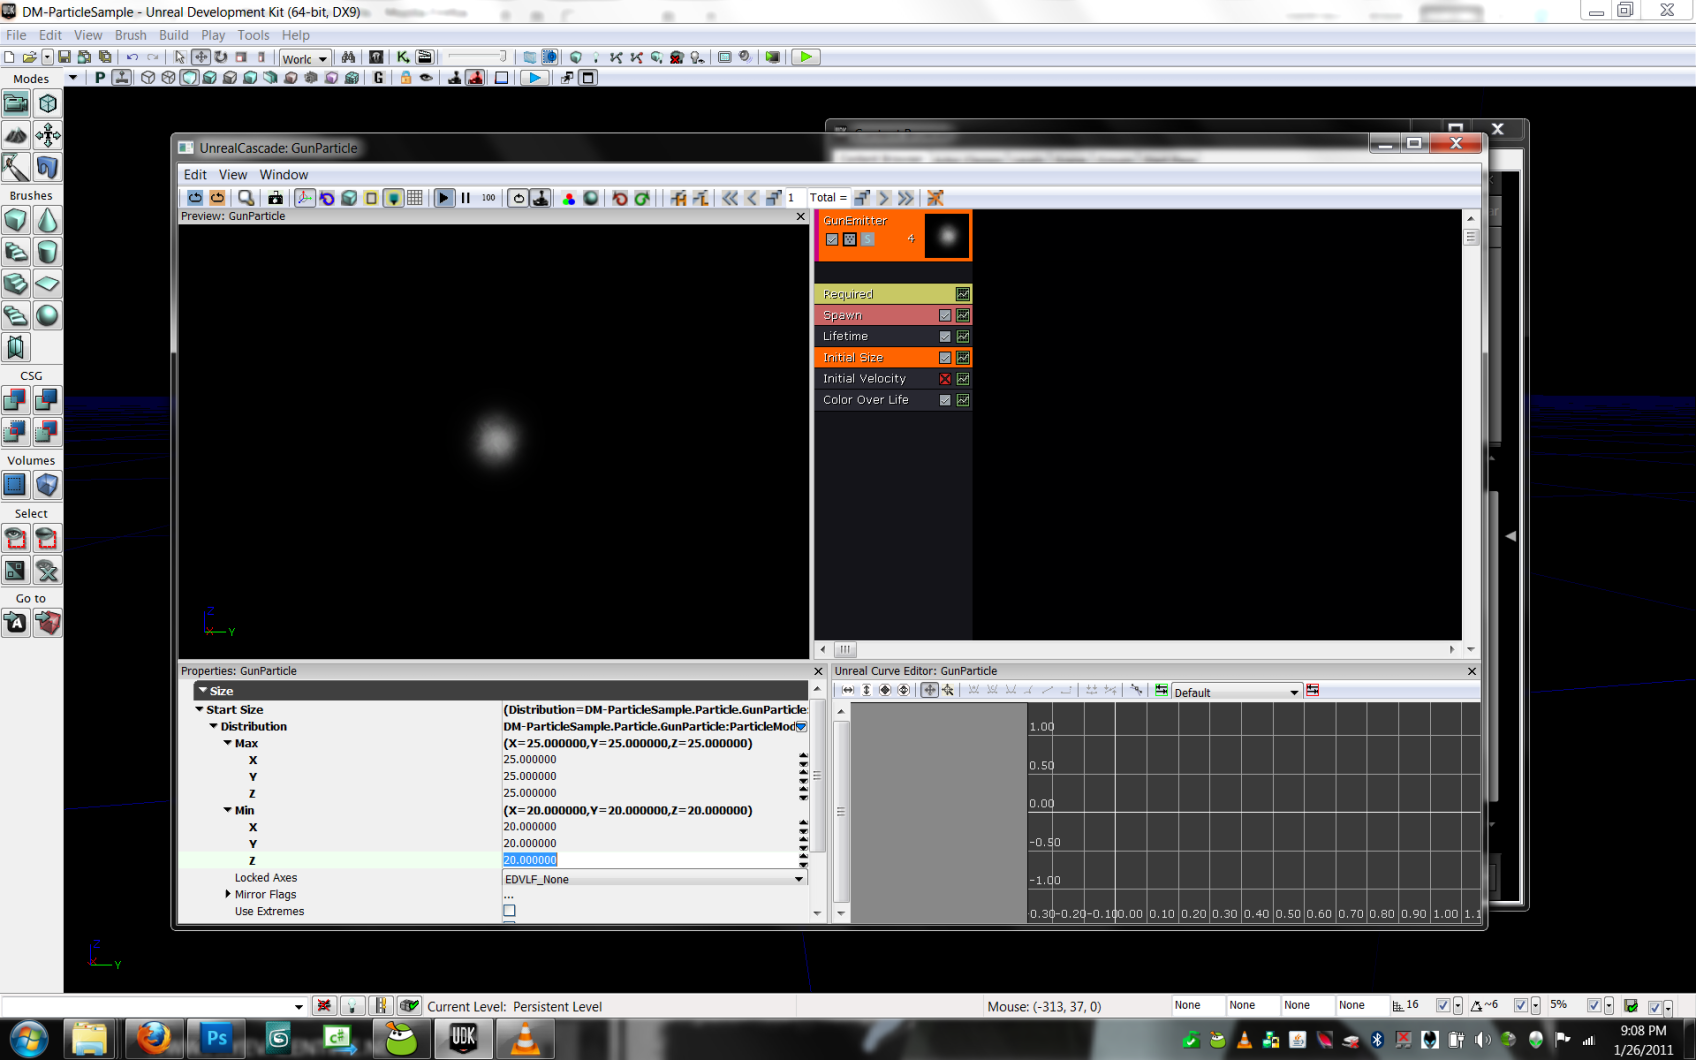
Task: Open Cascade Edit menu
Action: 195,174
